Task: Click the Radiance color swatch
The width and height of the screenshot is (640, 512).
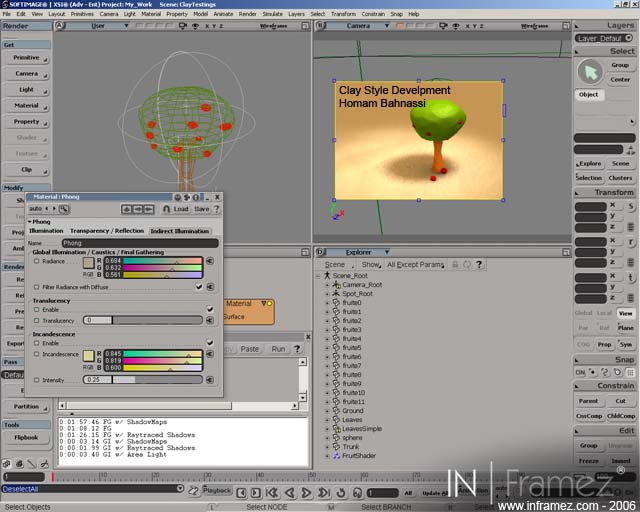Action: point(88,263)
